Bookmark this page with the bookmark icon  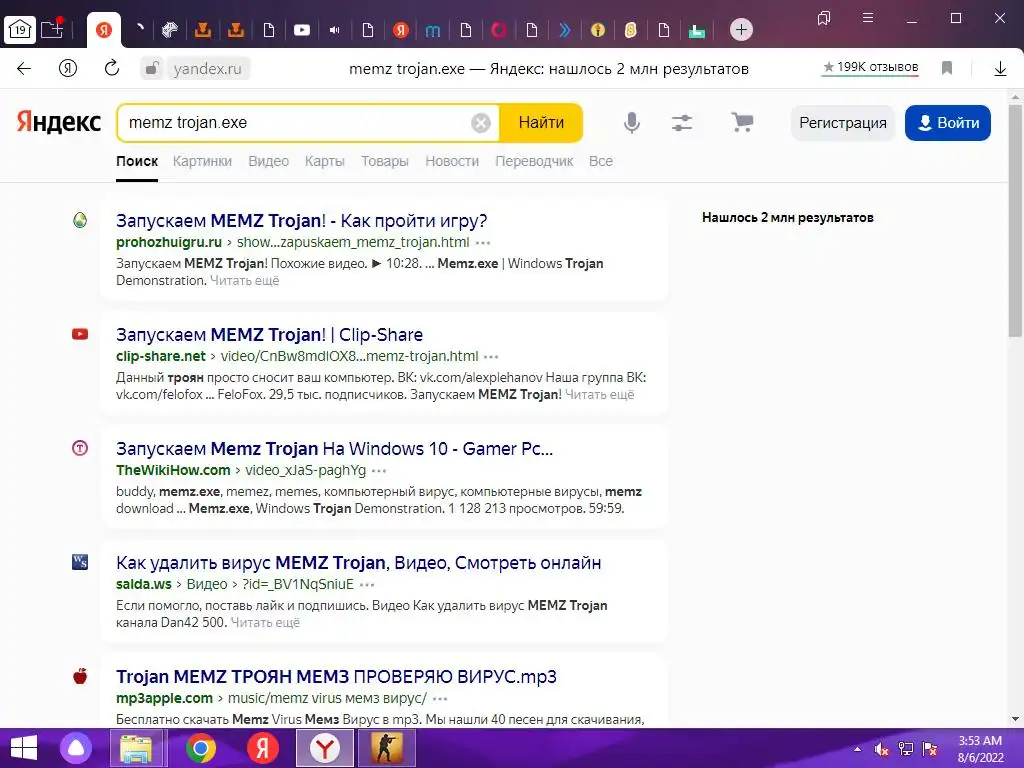(x=946, y=68)
